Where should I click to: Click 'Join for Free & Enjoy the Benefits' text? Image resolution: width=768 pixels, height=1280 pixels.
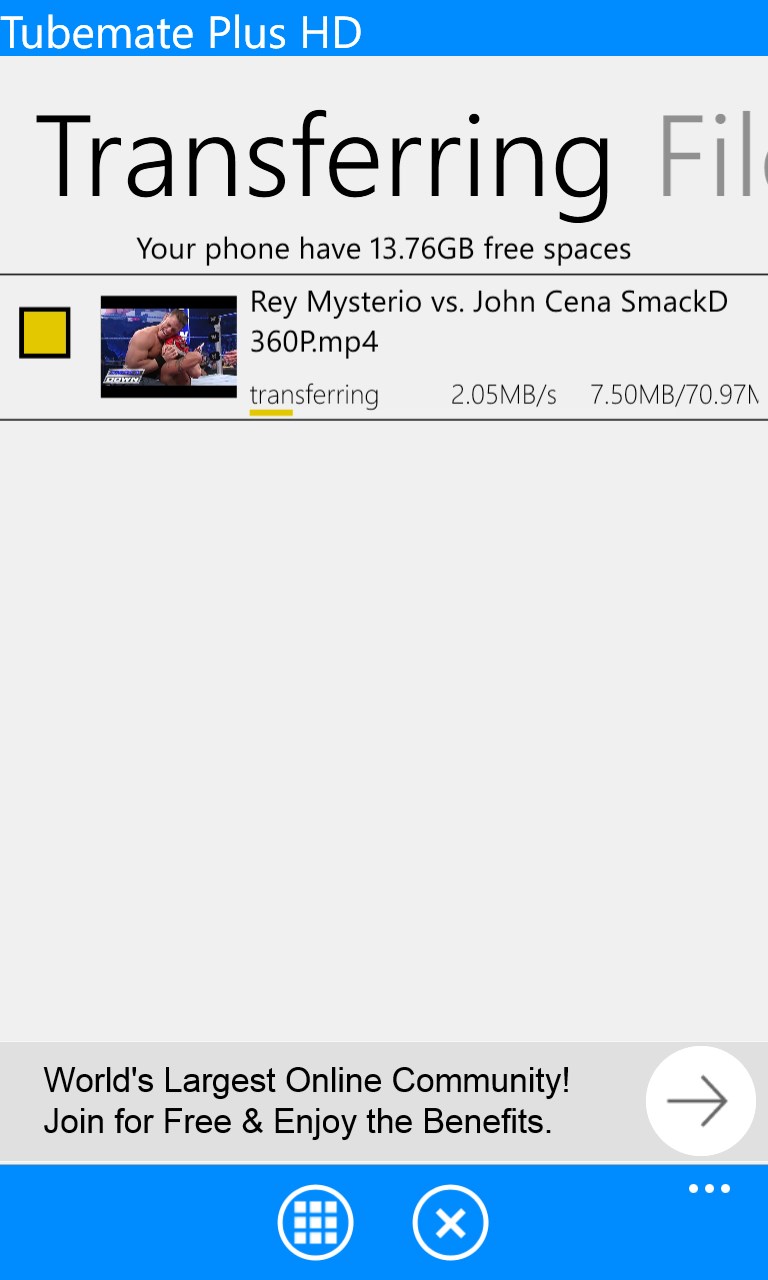tap(298, 1121)
